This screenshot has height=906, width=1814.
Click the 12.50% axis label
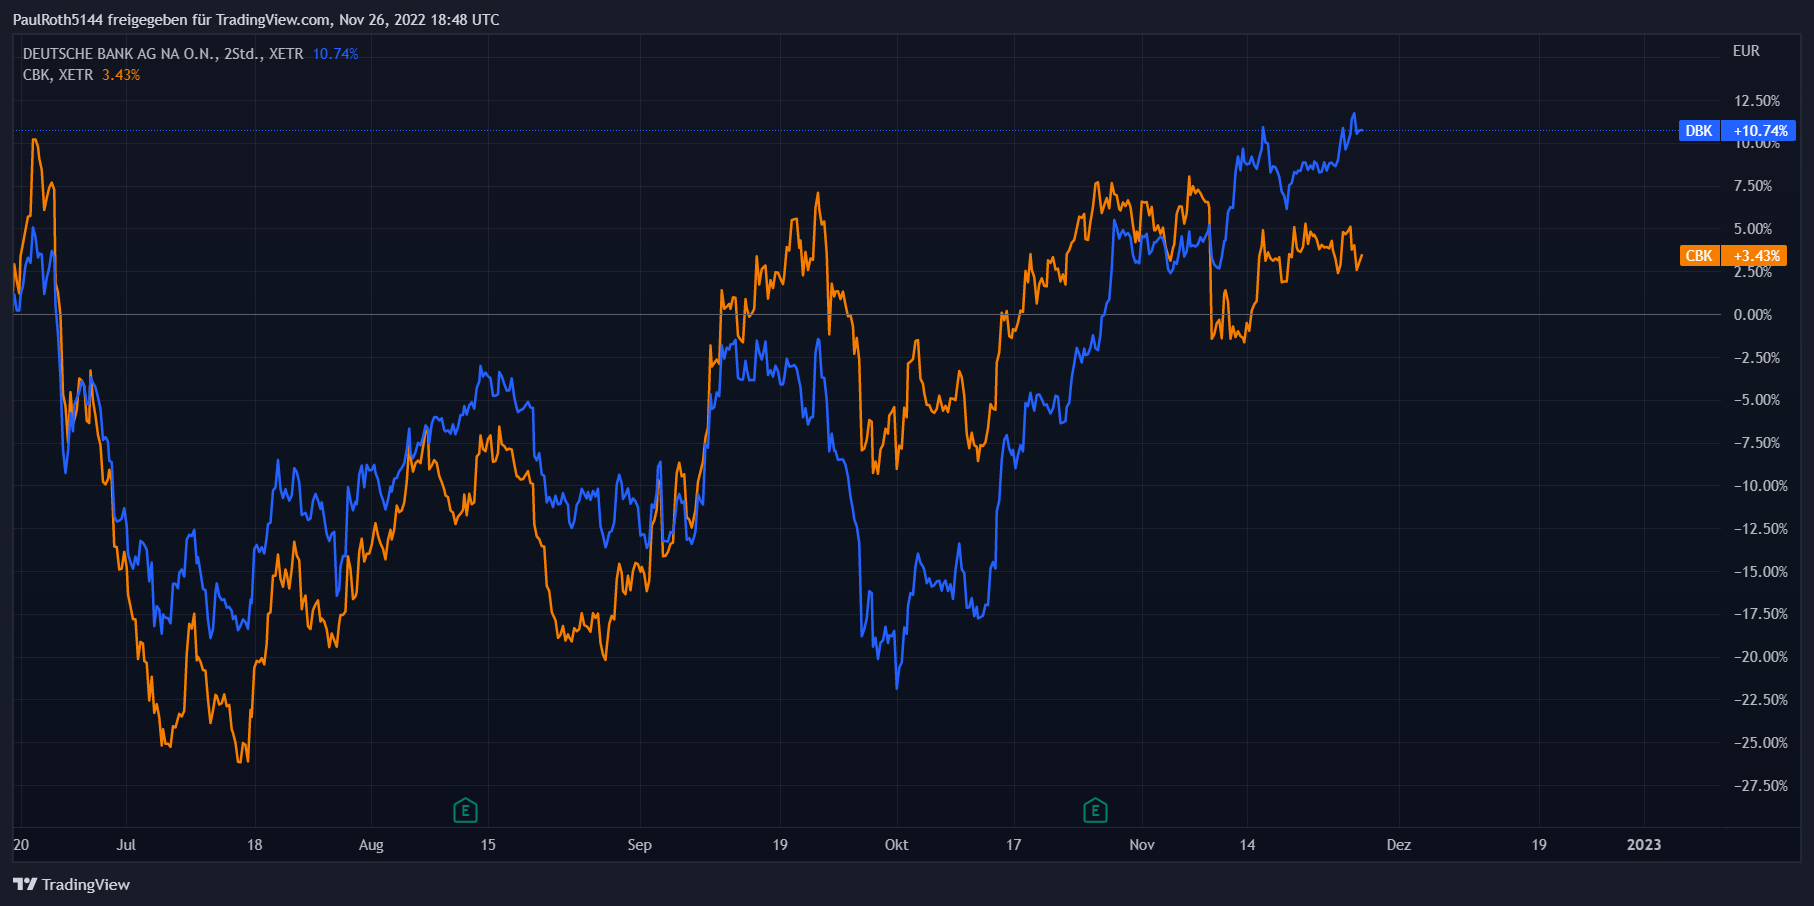1757,101
